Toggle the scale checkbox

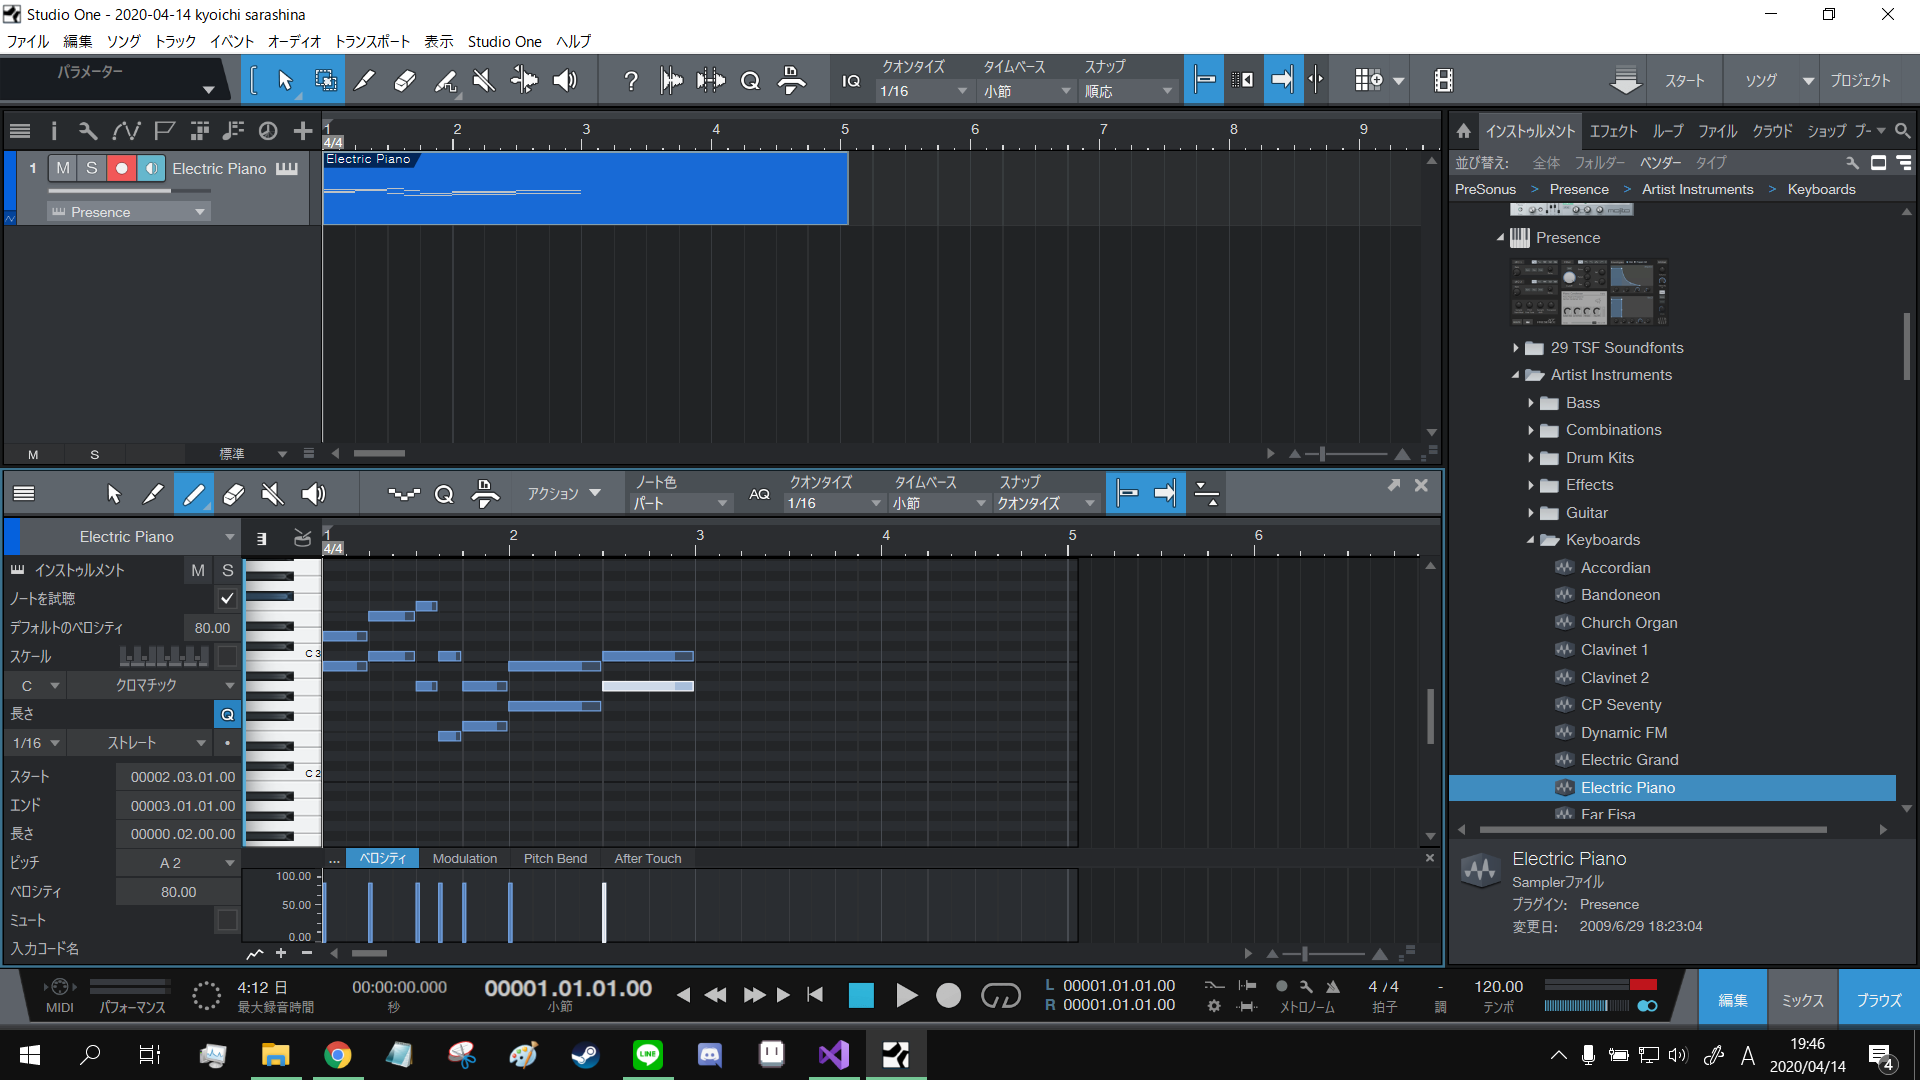227,657
